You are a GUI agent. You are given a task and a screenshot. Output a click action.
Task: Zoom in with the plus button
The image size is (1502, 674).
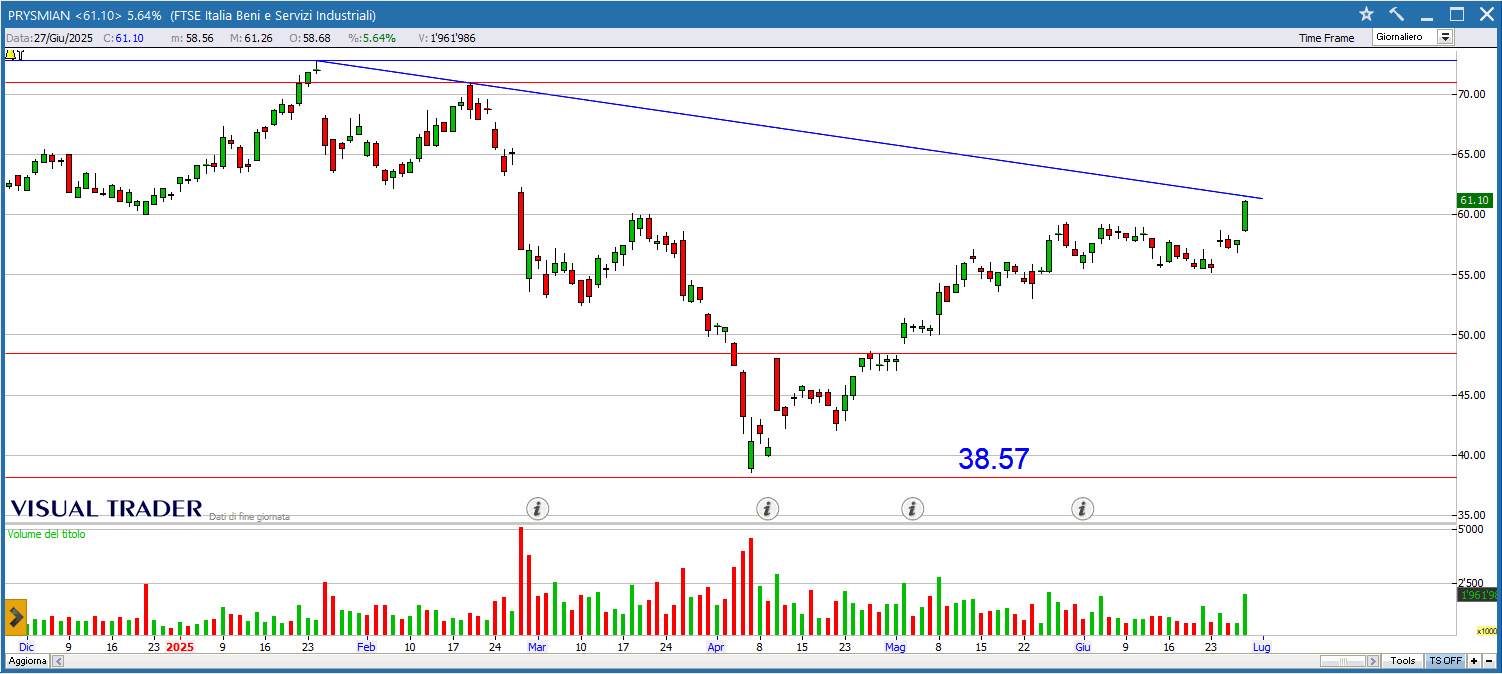pyautogui.click(x=1474, y=661)
